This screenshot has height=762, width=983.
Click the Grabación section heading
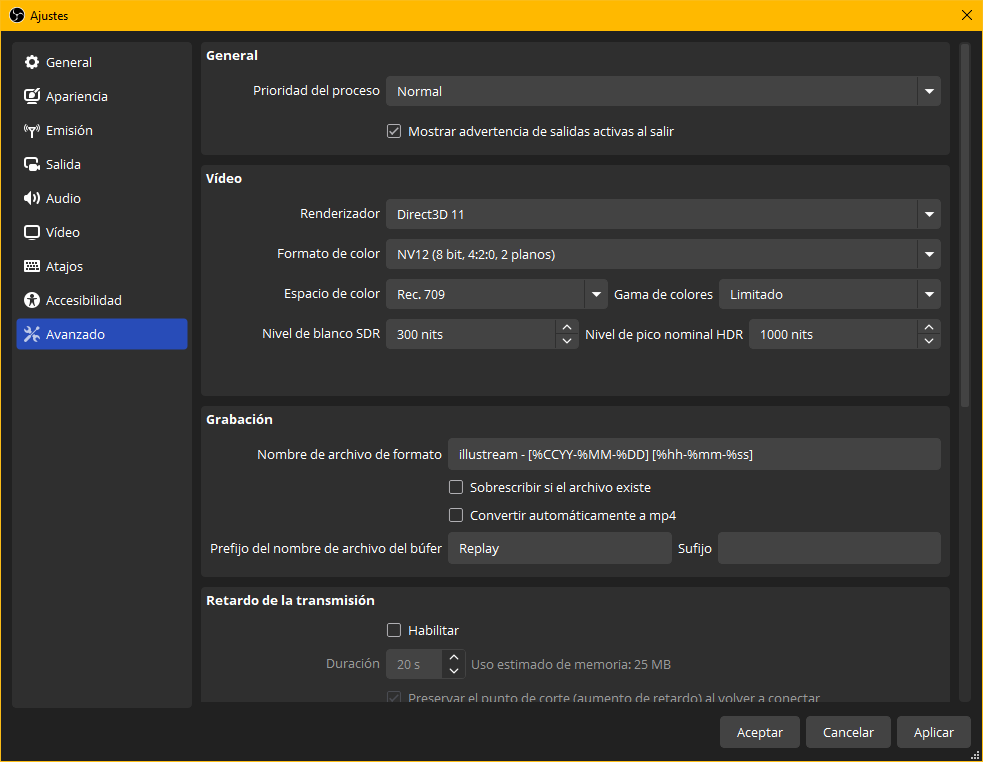click(x=239, y=419)
